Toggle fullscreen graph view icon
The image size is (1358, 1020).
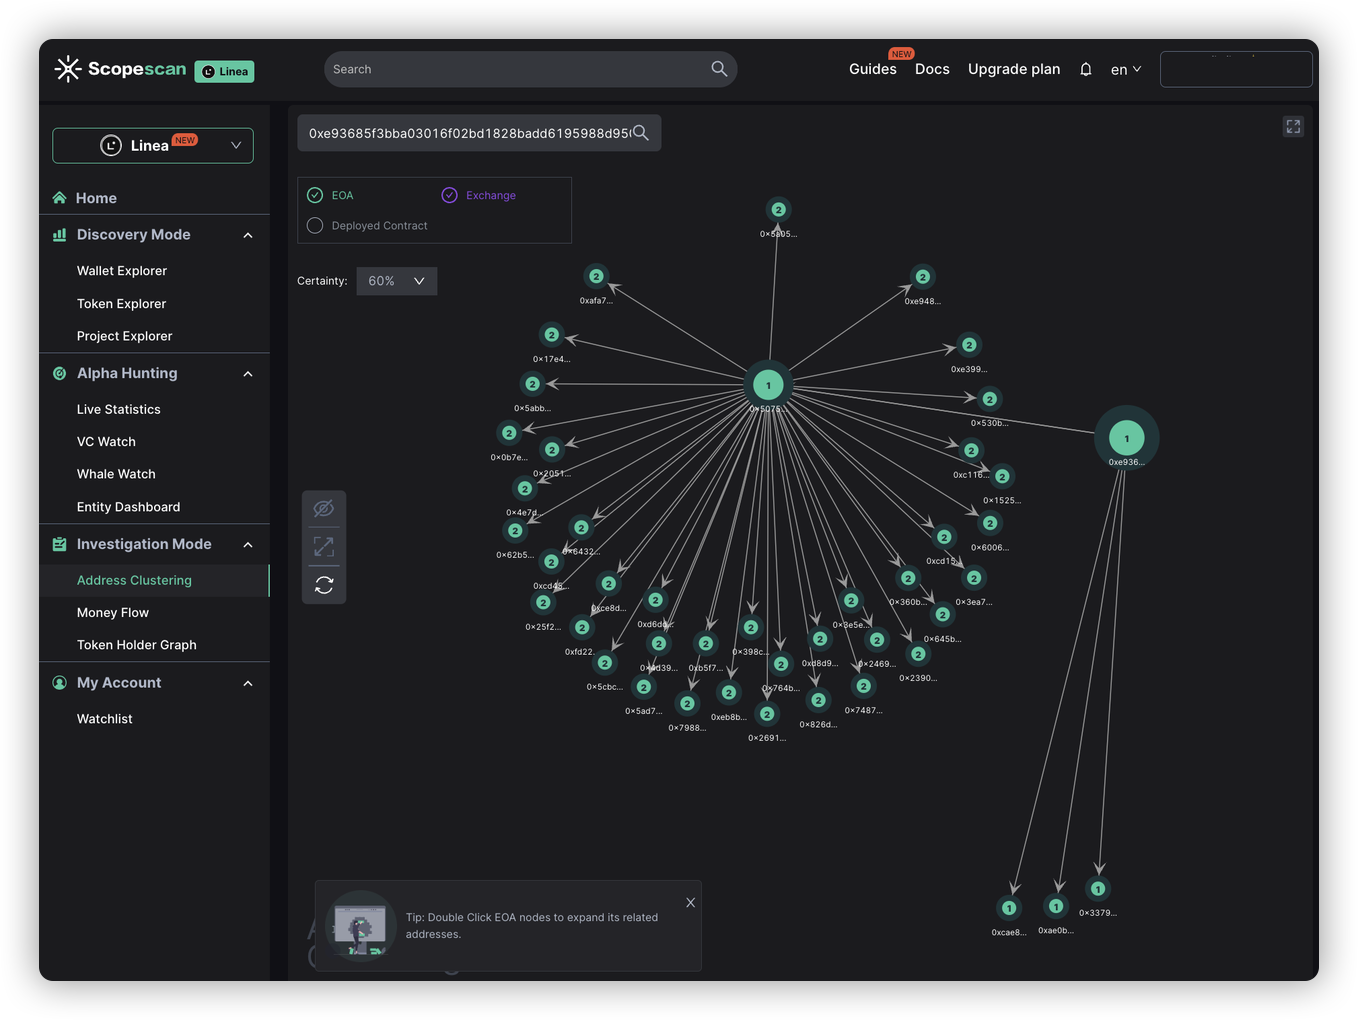[1292, 126]
